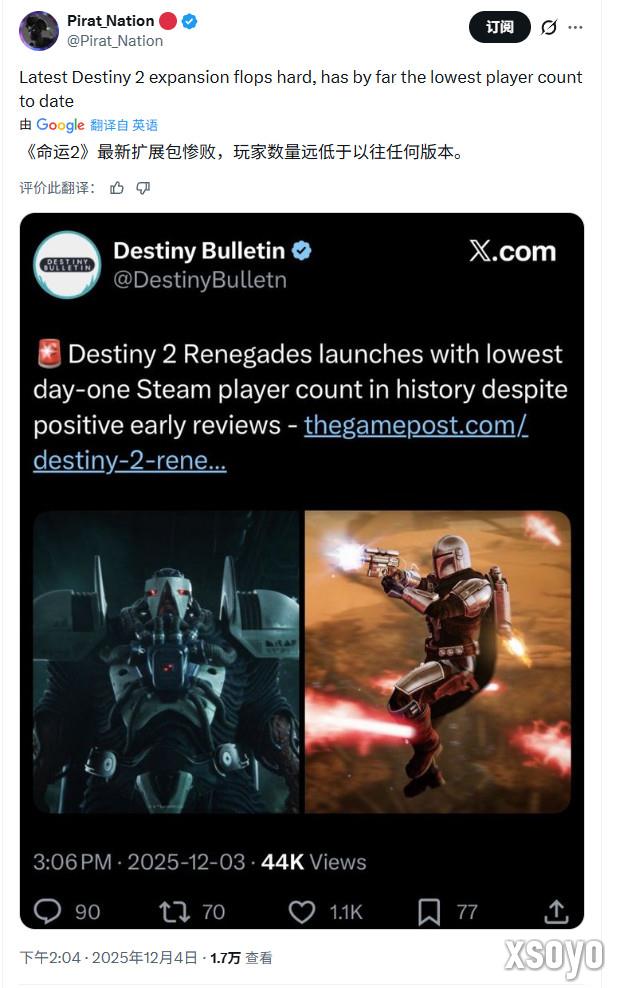Click the retweet icon with 70
The height and width of the screenshot is (988, 618).
point(175,912)
